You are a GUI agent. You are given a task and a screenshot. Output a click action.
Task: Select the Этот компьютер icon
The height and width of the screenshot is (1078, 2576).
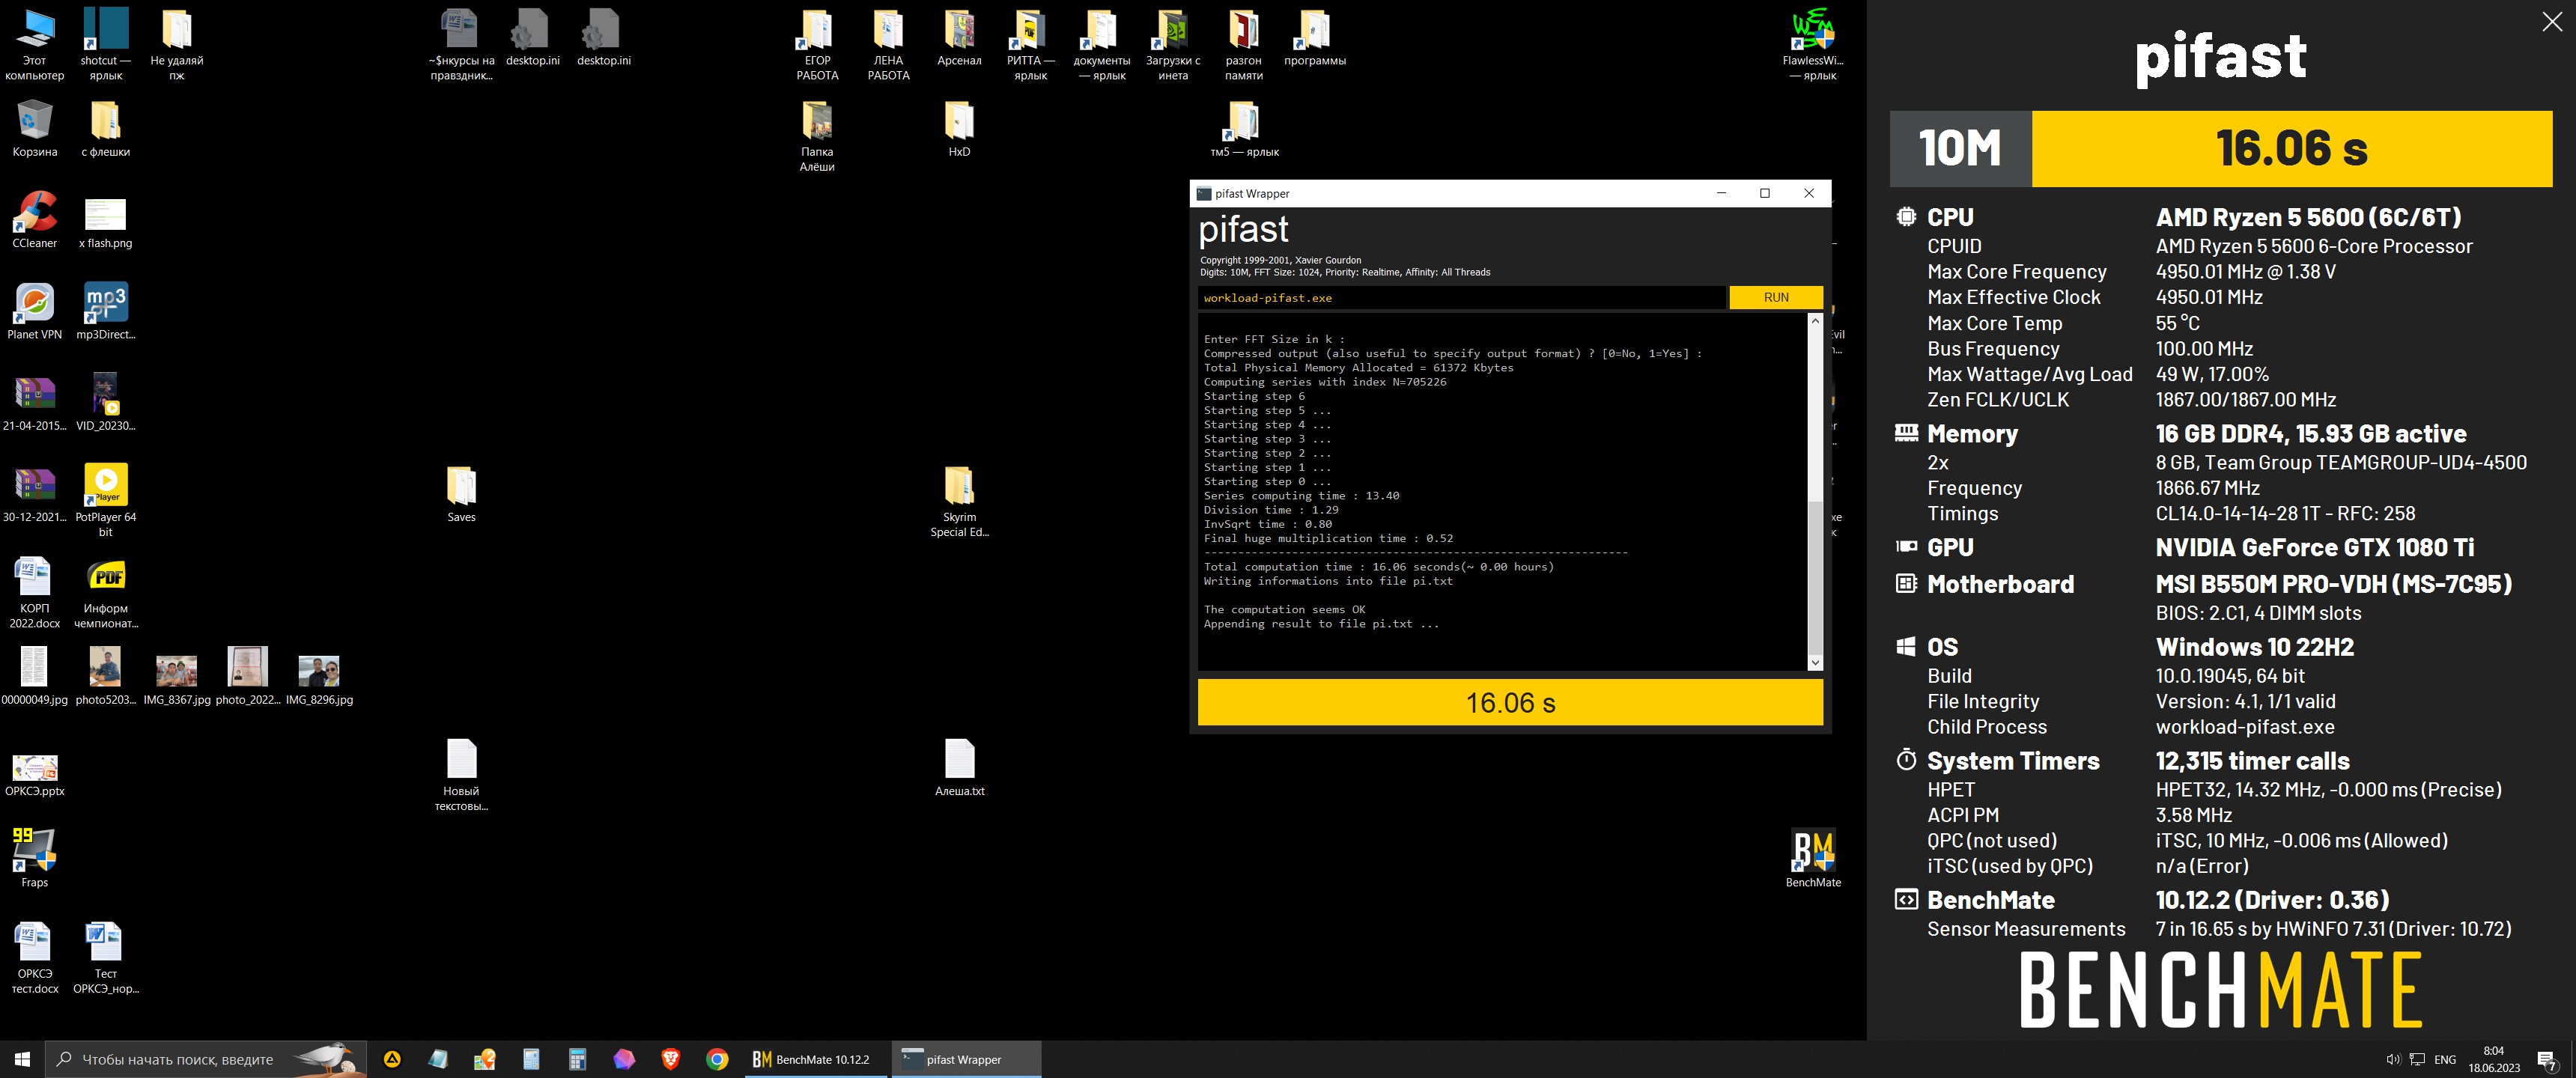pyautogui.click(x=35, y=44)
